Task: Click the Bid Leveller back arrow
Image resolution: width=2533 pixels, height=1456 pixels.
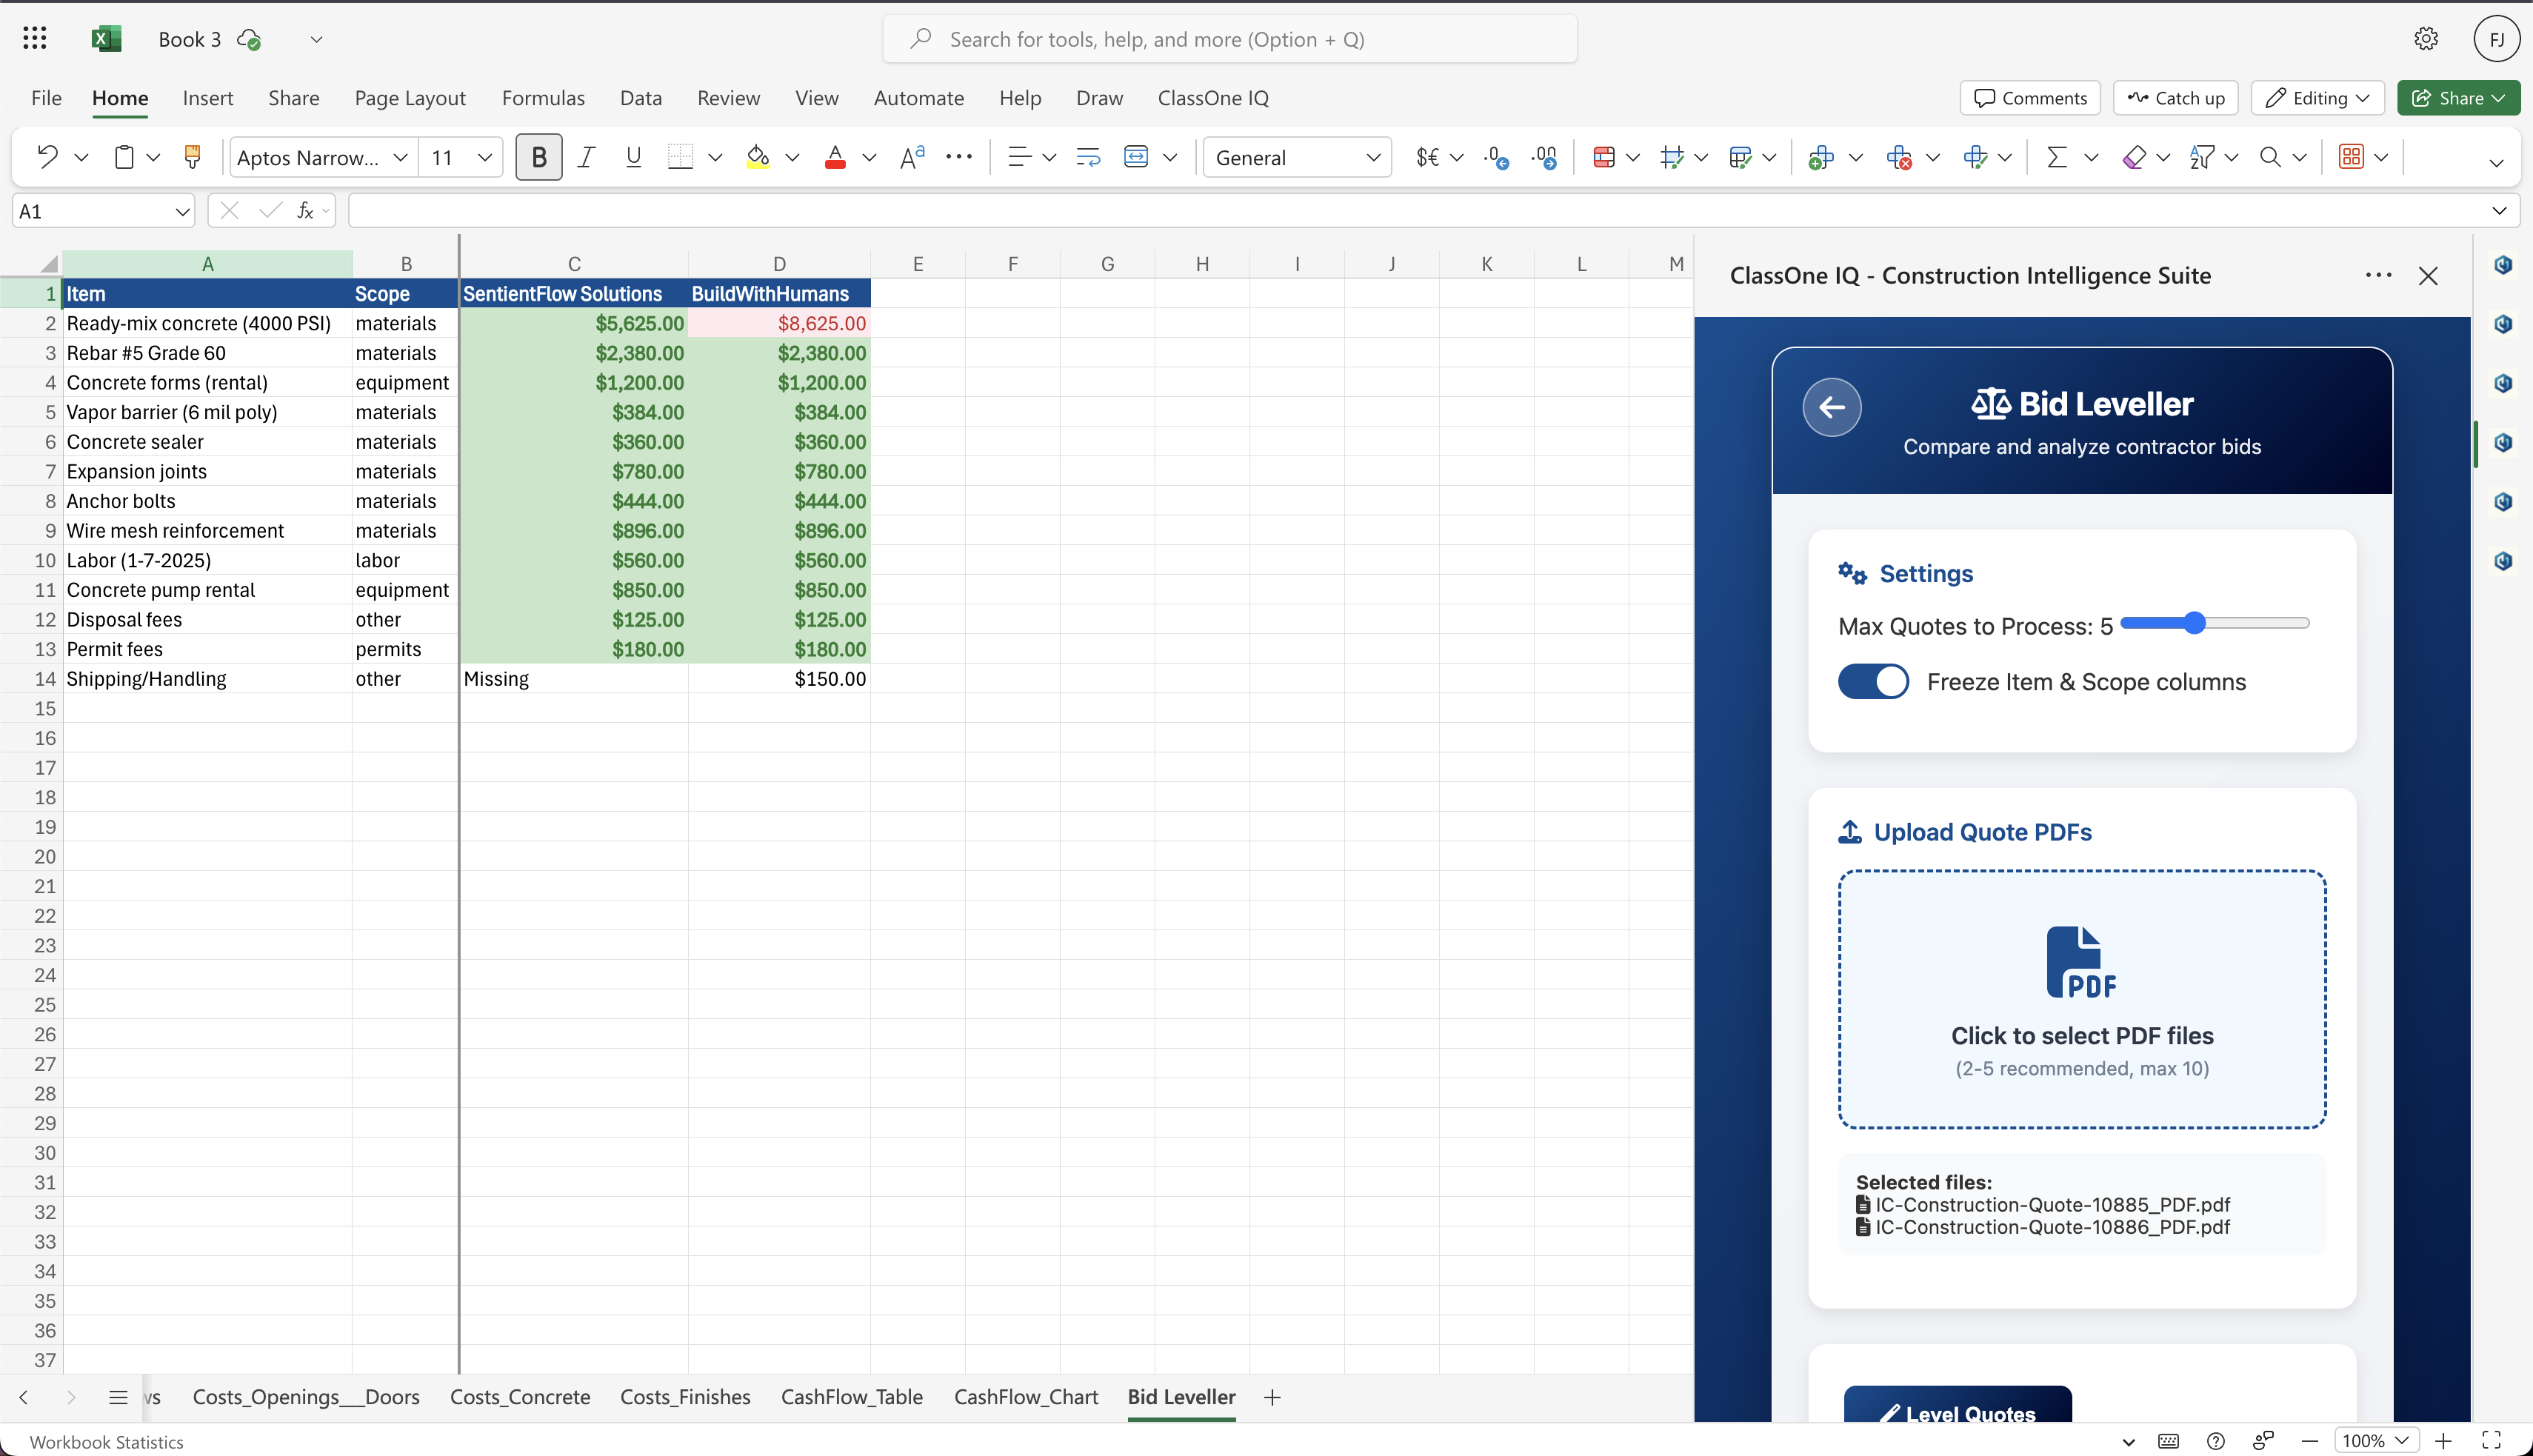Action: 1831,407
